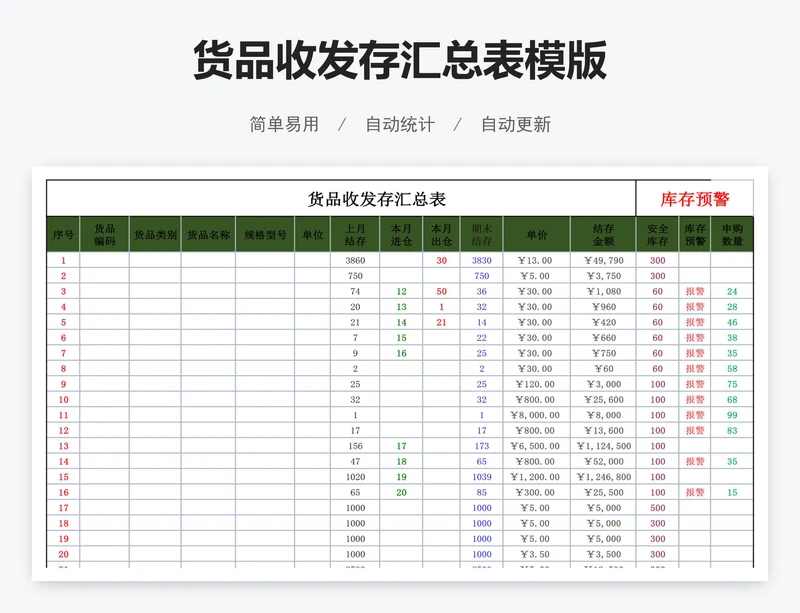This screenshot has width=800, height=613.
Task: Click the green 19 cell in 本月进仓
Action: click(x=401, y=477)
